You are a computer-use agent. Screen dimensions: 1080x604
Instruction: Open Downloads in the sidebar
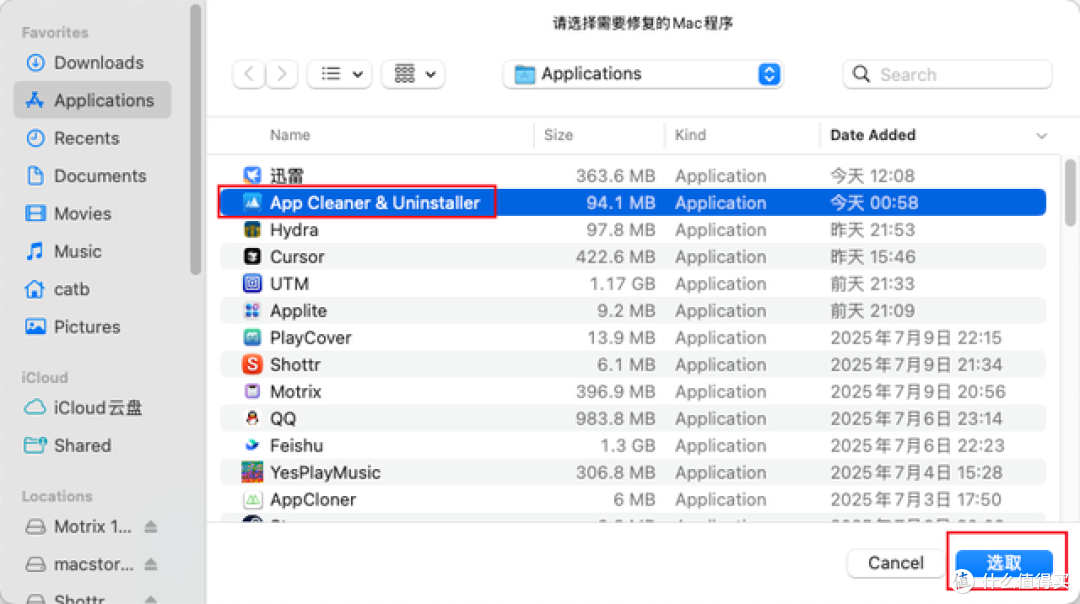point(85,63)
